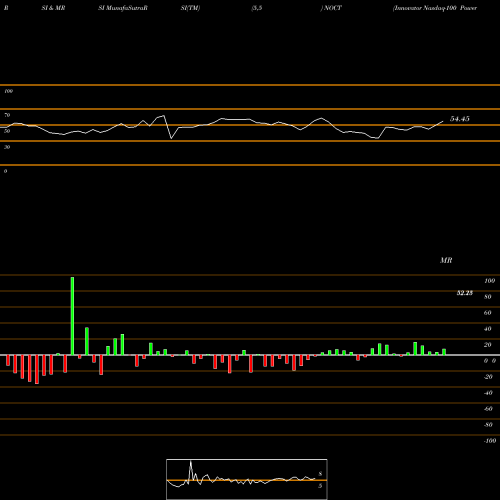Click the NOCT ticker in the header
The height and width of the screenshot is (500, 500).
point(332,8)
